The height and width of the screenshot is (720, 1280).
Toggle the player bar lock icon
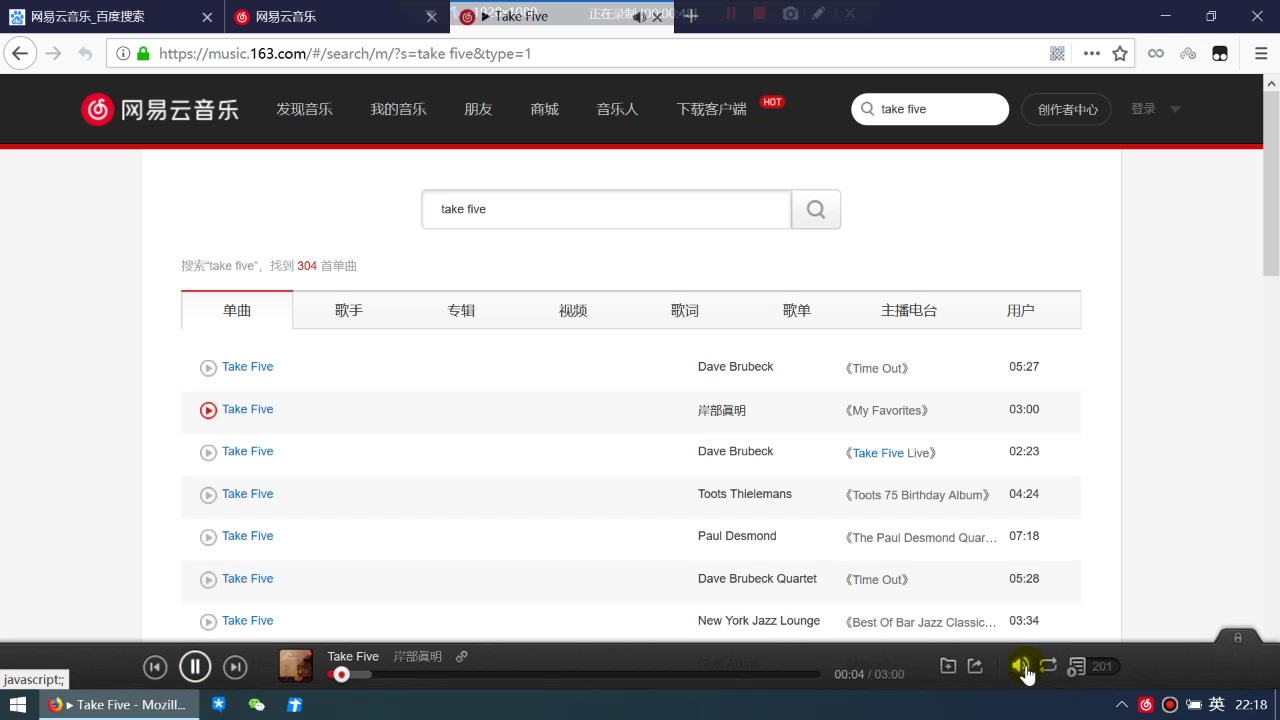coord(1238,638)
